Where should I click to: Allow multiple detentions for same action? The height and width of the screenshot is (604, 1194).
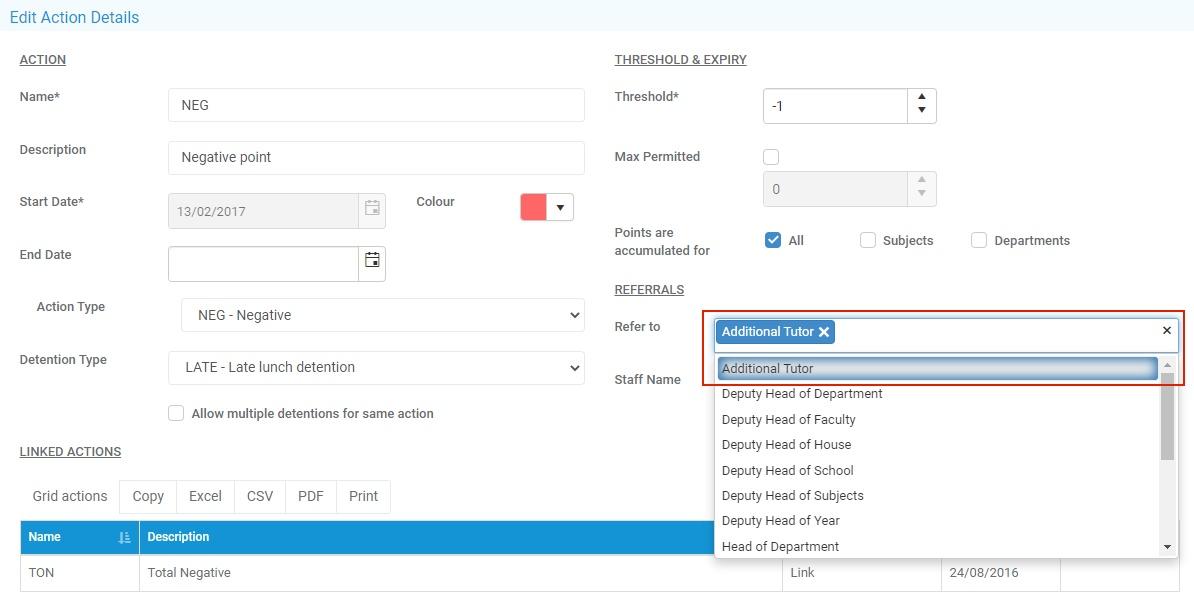click(x=176, y=413)
